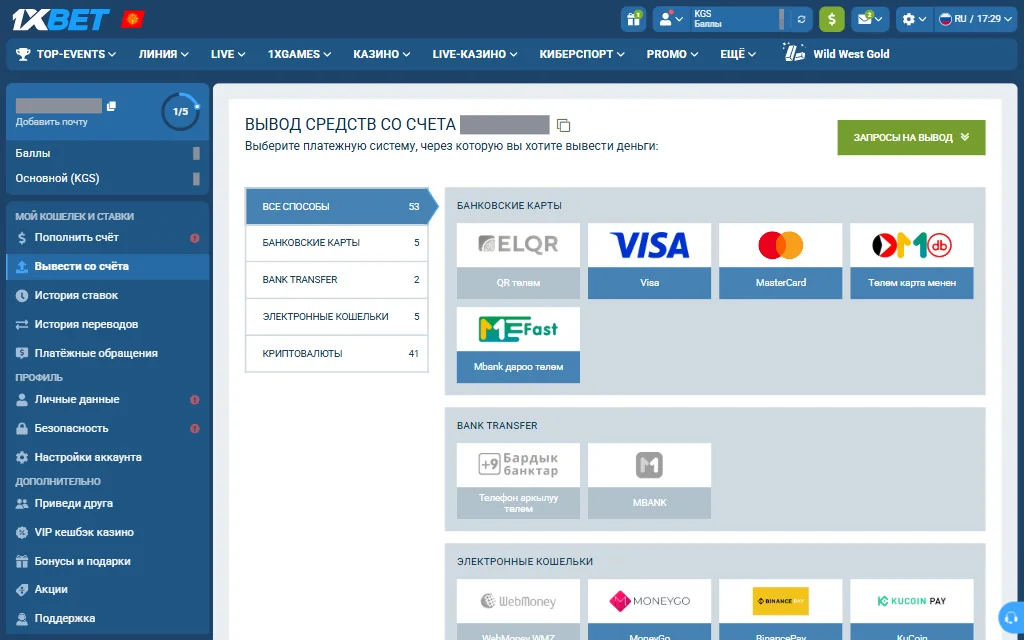Open Личные данные in sidebar
1024x640 pixels.
(108, 399)
